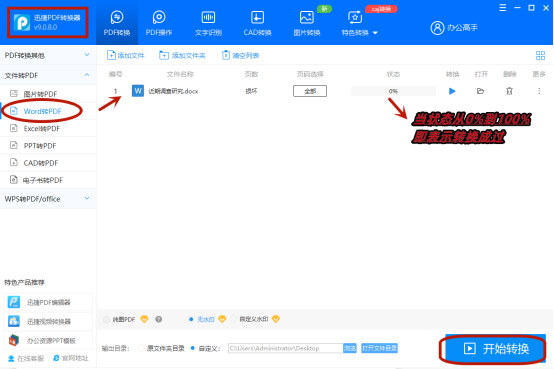The width and height of the screenshot is (554, 369).
Task: Select CAD转PDF in the sidebar
Action: click(48, 163)
